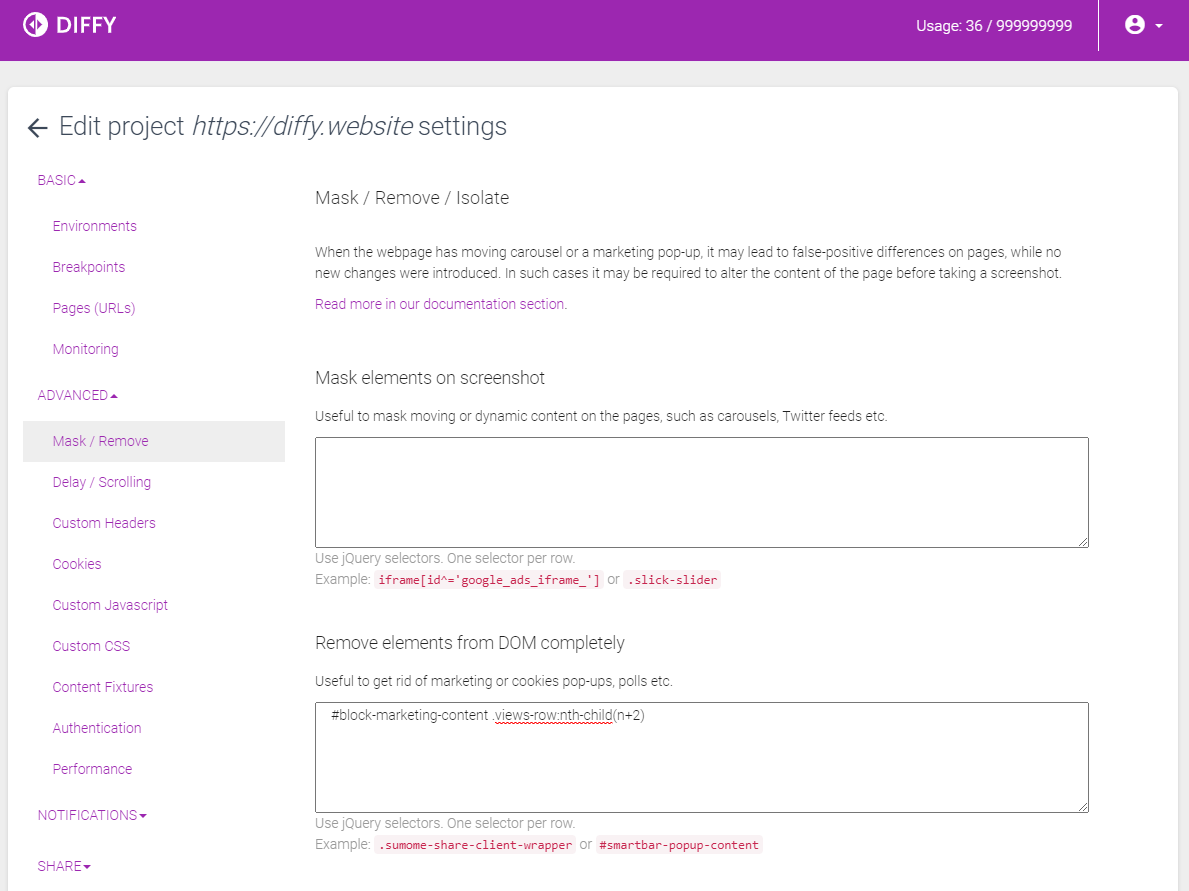
Task: Select Mask / Remove in sidebar
Action: pyautogui.click(x=154, y=441)
